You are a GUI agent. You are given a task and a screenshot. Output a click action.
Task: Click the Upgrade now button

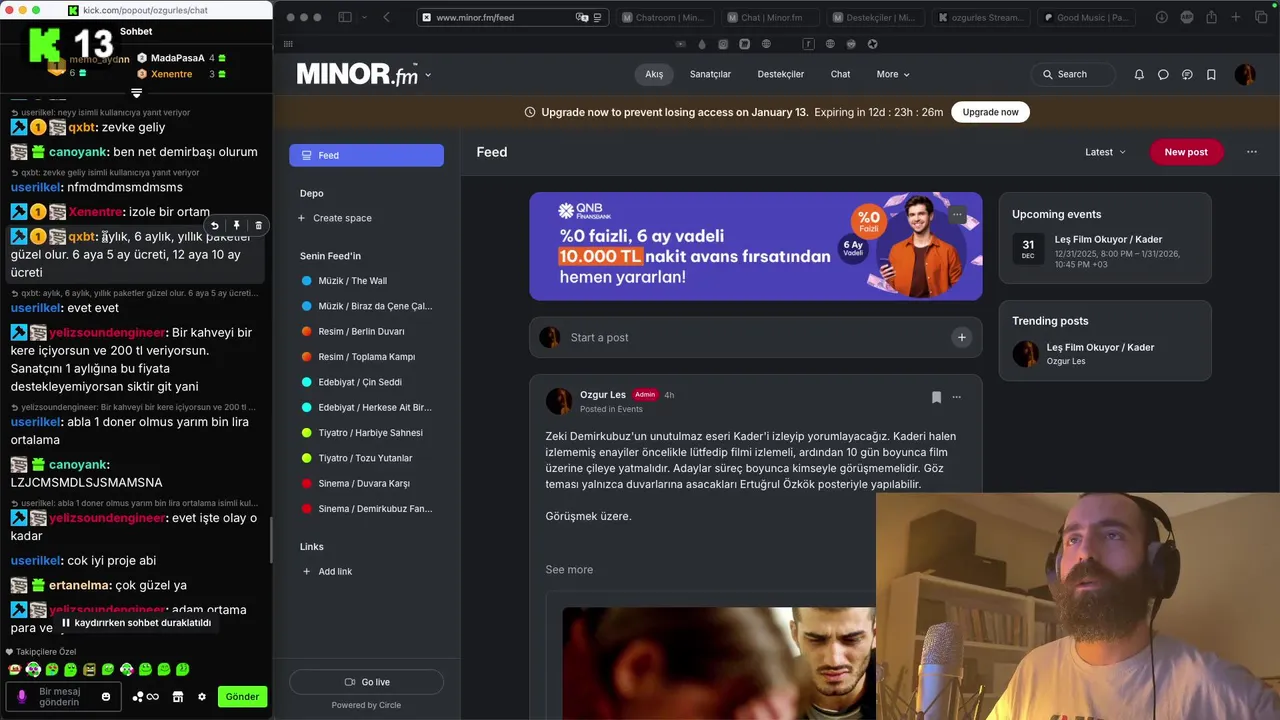pyautogui.click(x=990, y=112)
